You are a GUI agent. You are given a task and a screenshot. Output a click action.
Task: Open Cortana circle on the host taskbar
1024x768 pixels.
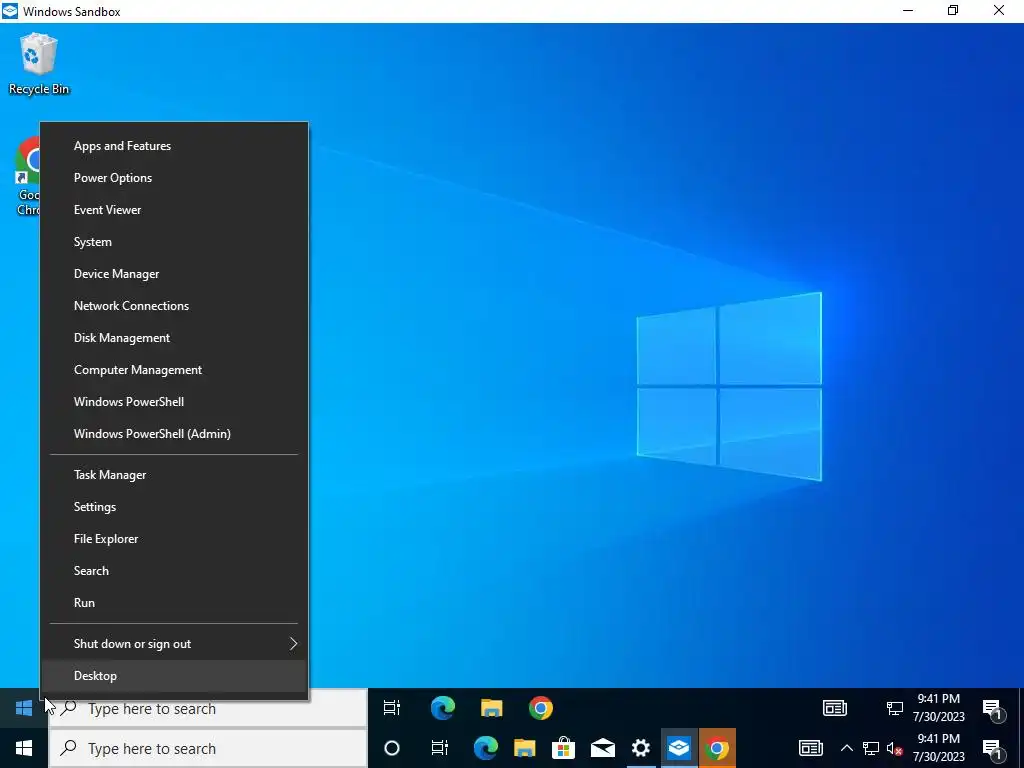[x=392, y=748]
